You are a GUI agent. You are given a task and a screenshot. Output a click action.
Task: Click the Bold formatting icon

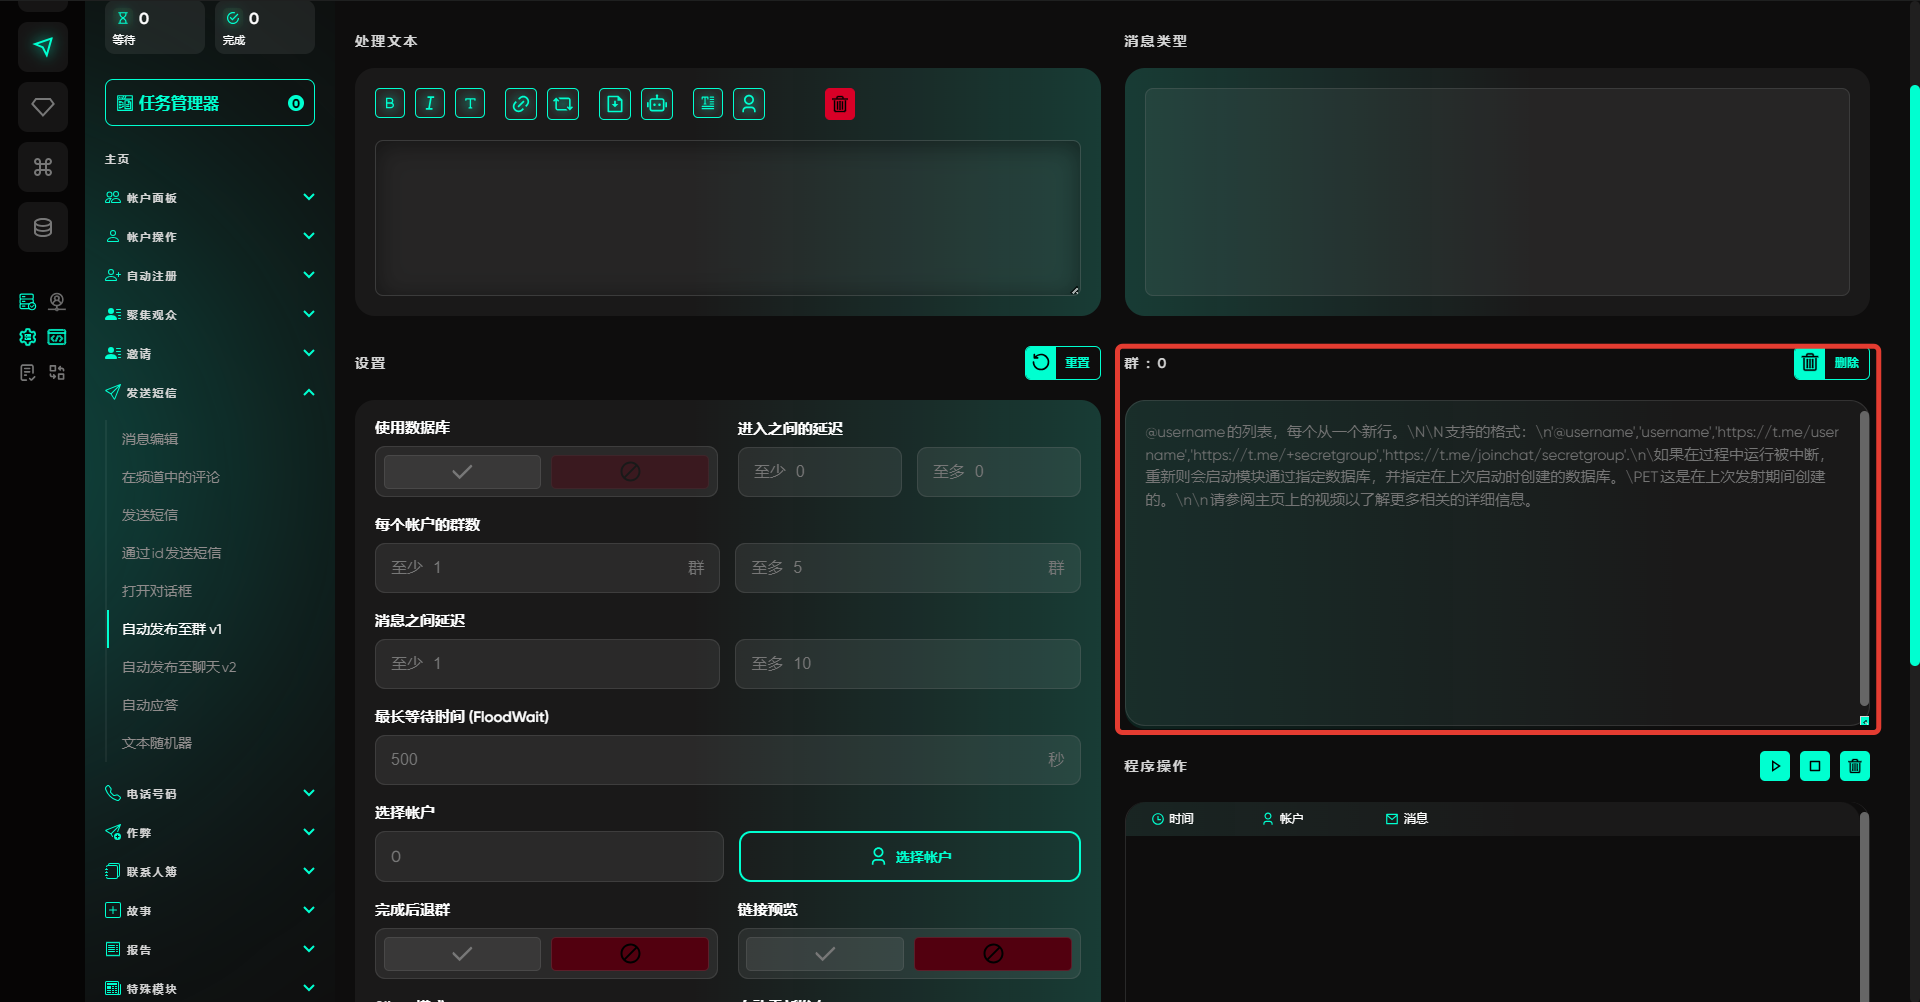coord(390,104)
